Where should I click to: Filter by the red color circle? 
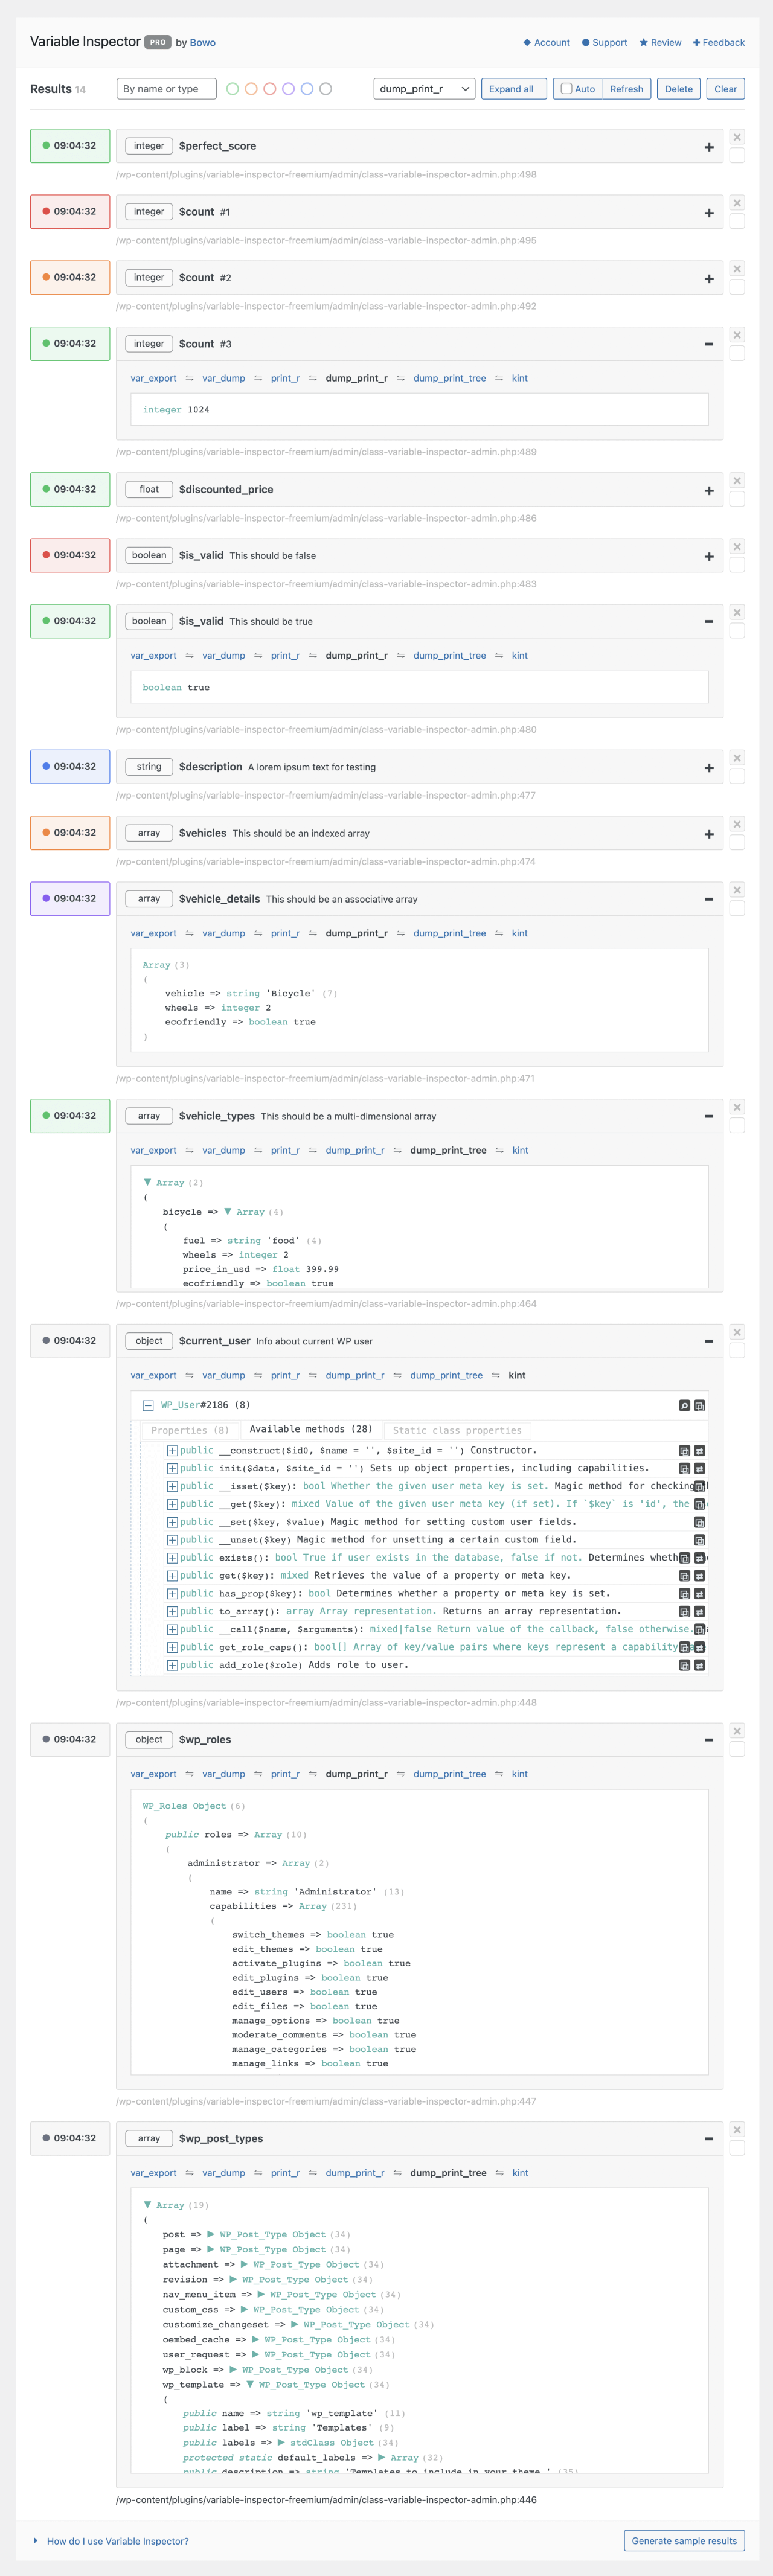coord(270,89)
